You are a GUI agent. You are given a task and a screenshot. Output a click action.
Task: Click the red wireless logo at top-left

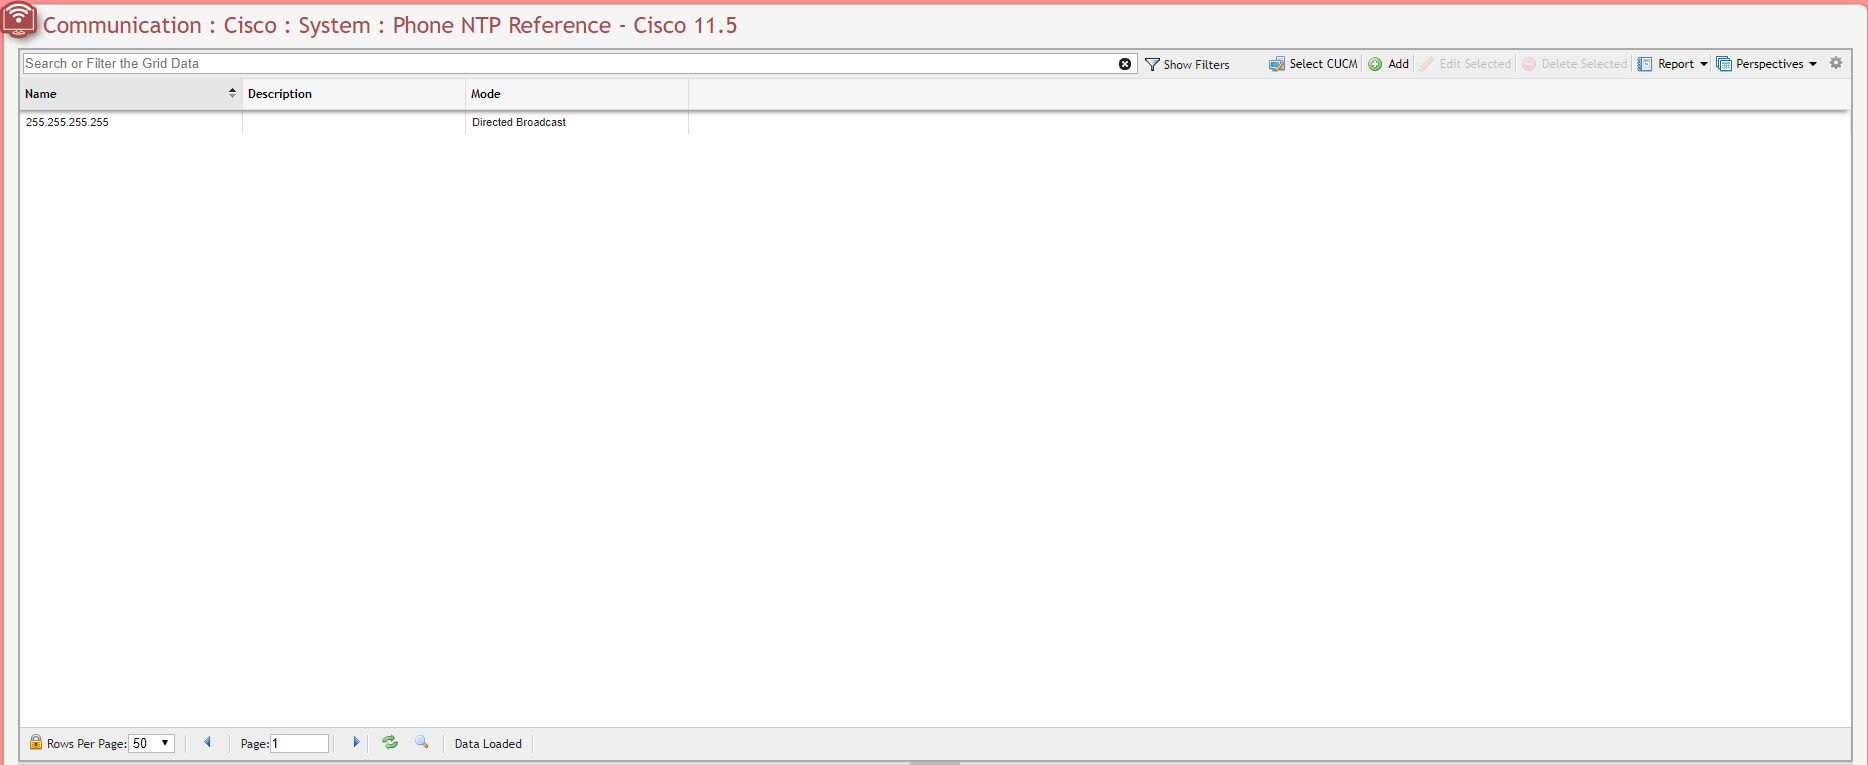(x=19, y=20)
